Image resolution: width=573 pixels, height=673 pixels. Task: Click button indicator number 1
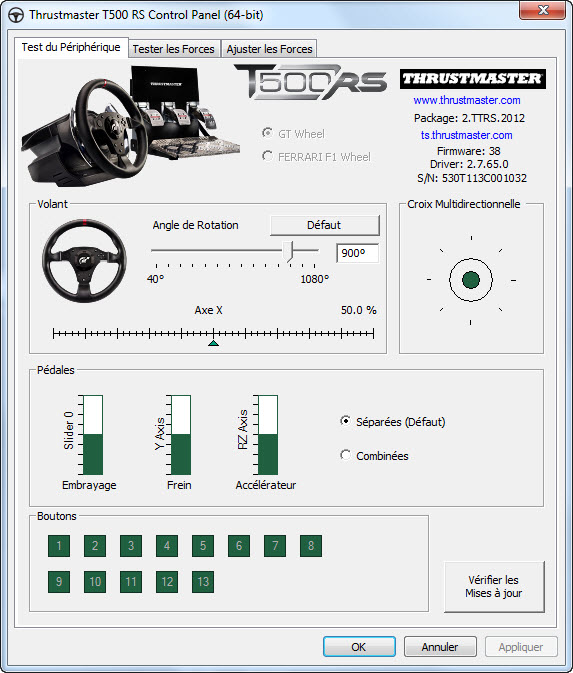tap(59, 546)
